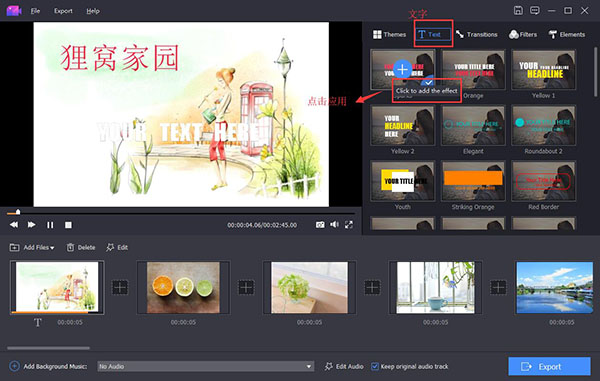Select the window with cup clip
Screen dimensions: 600x381
click(x=435, y=287)
